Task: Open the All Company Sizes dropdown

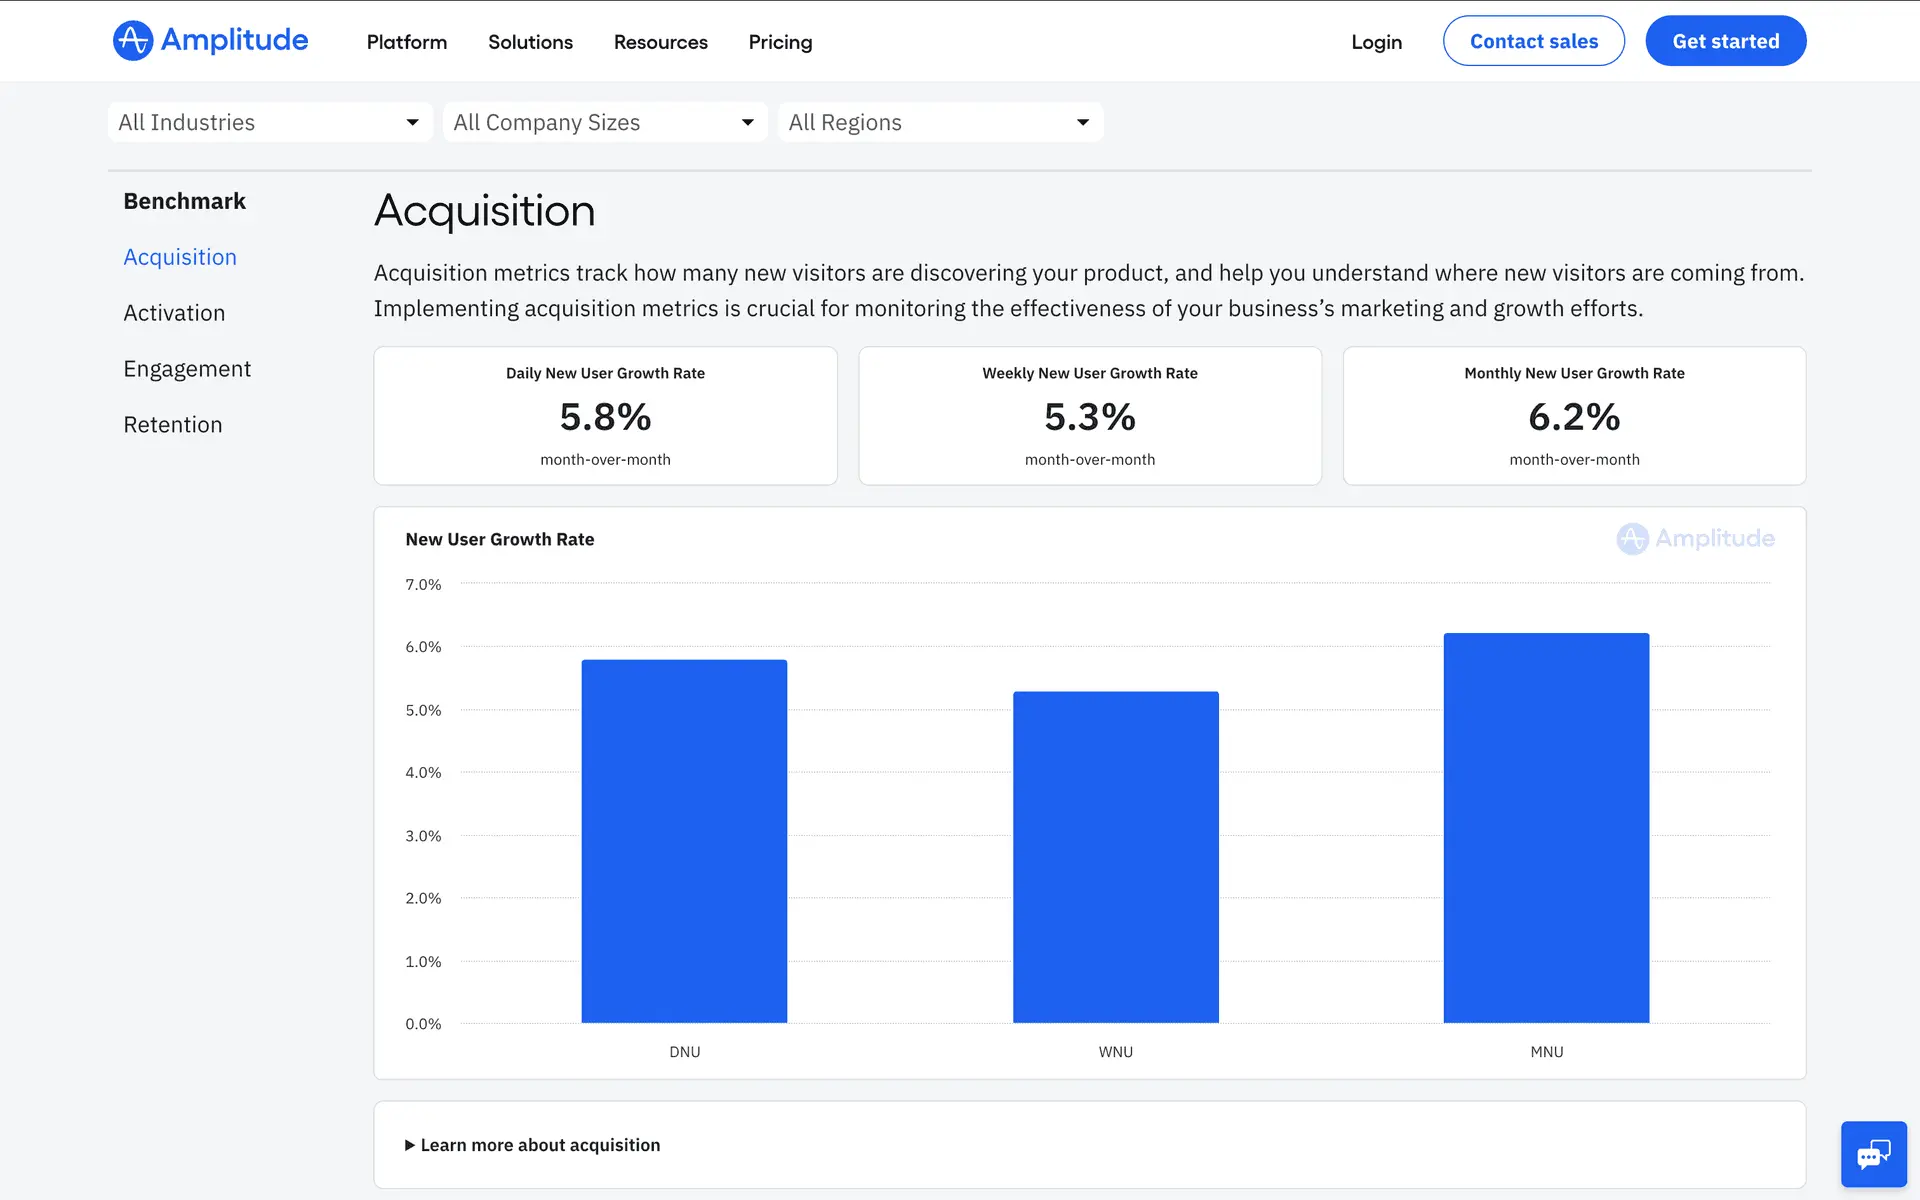Action: point(605,122)
